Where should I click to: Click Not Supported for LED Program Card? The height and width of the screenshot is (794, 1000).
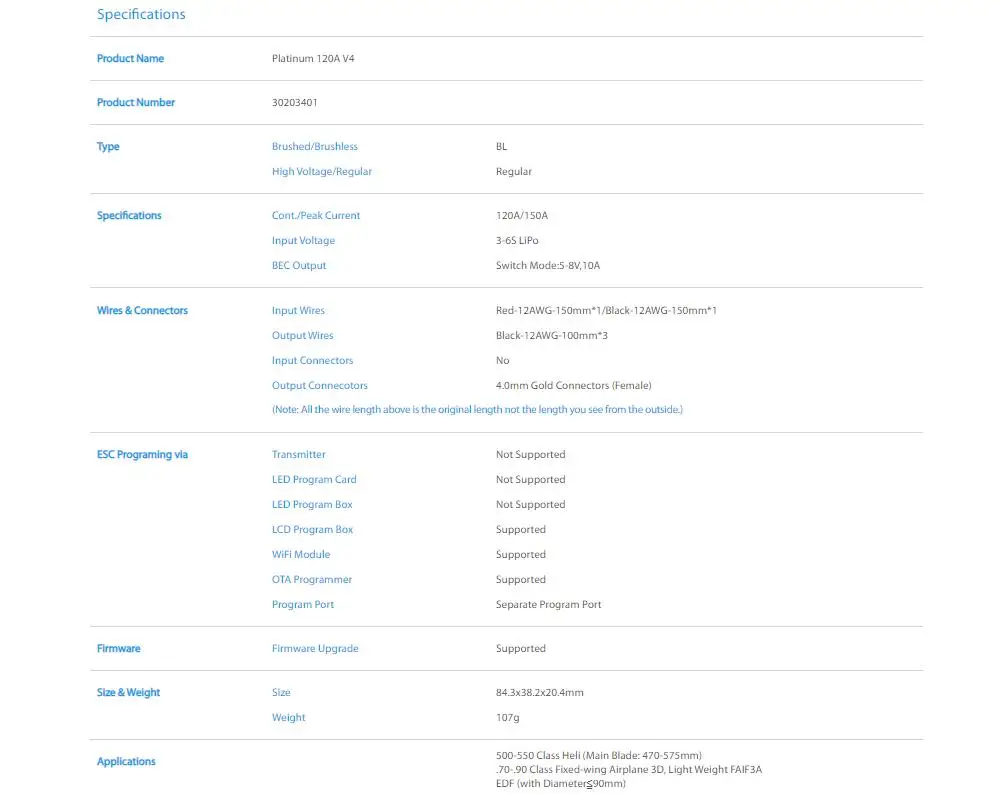pos(531,480)
